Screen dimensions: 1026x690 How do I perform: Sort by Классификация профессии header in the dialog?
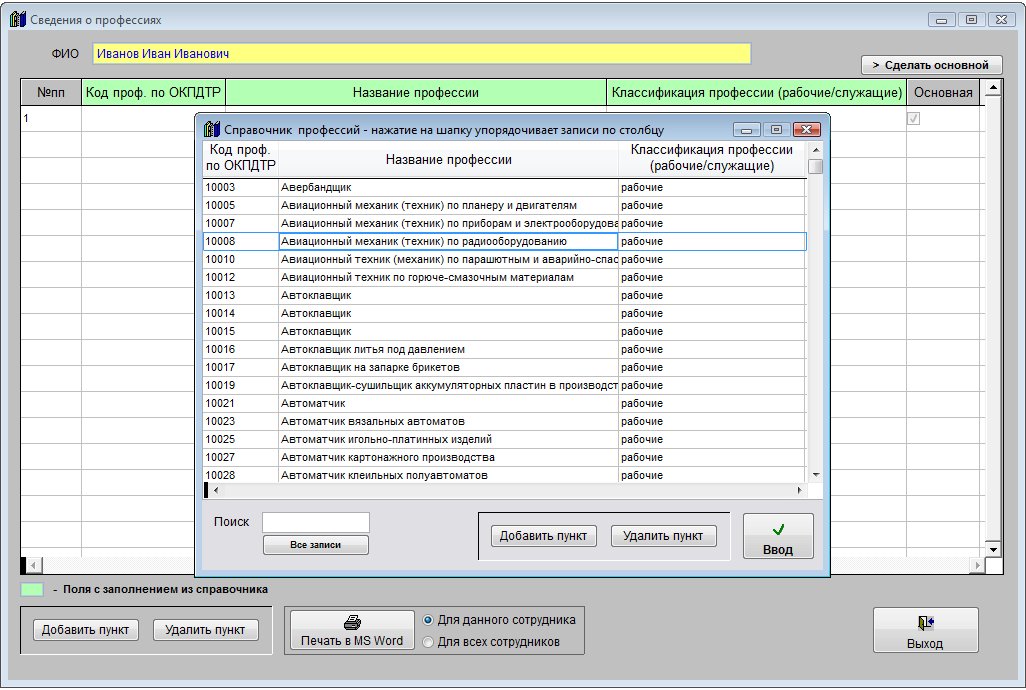[x=711, y=158]
